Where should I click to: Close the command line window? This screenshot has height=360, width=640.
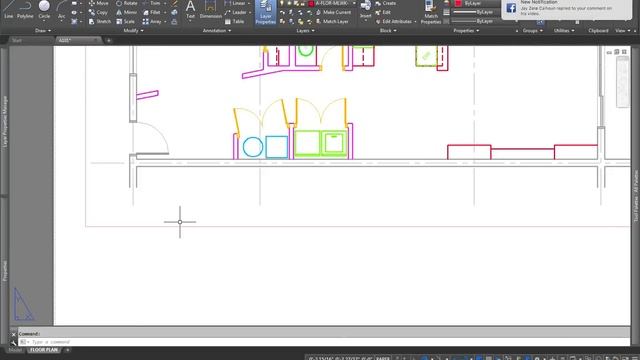[13, 334]
